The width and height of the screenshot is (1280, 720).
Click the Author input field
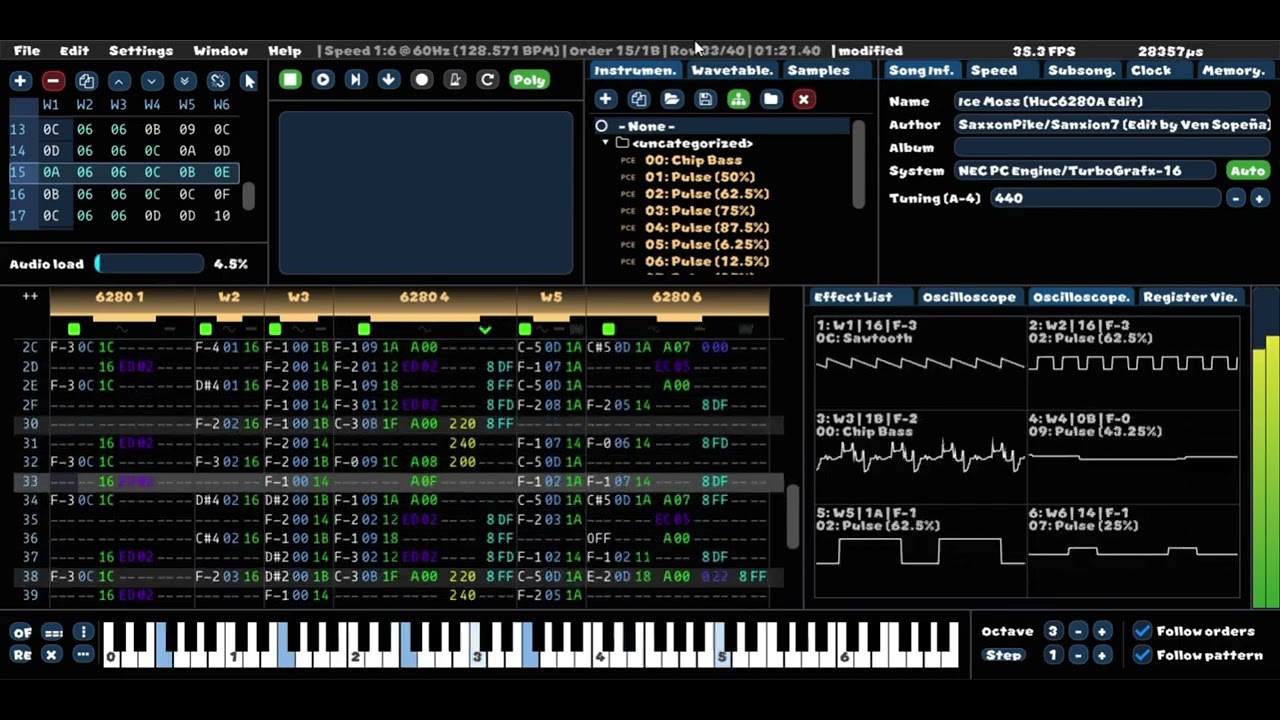click(1112, 124)
